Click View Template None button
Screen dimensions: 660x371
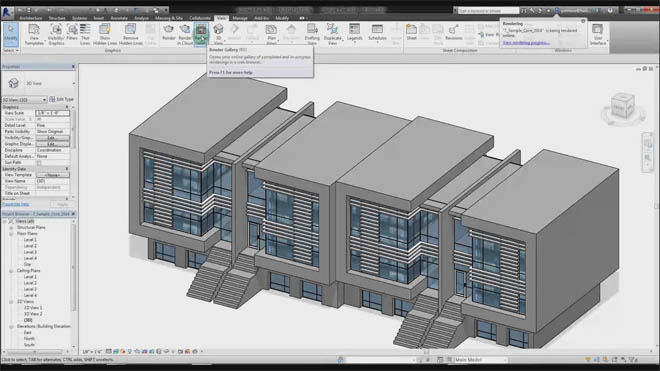tap(53, 175)
